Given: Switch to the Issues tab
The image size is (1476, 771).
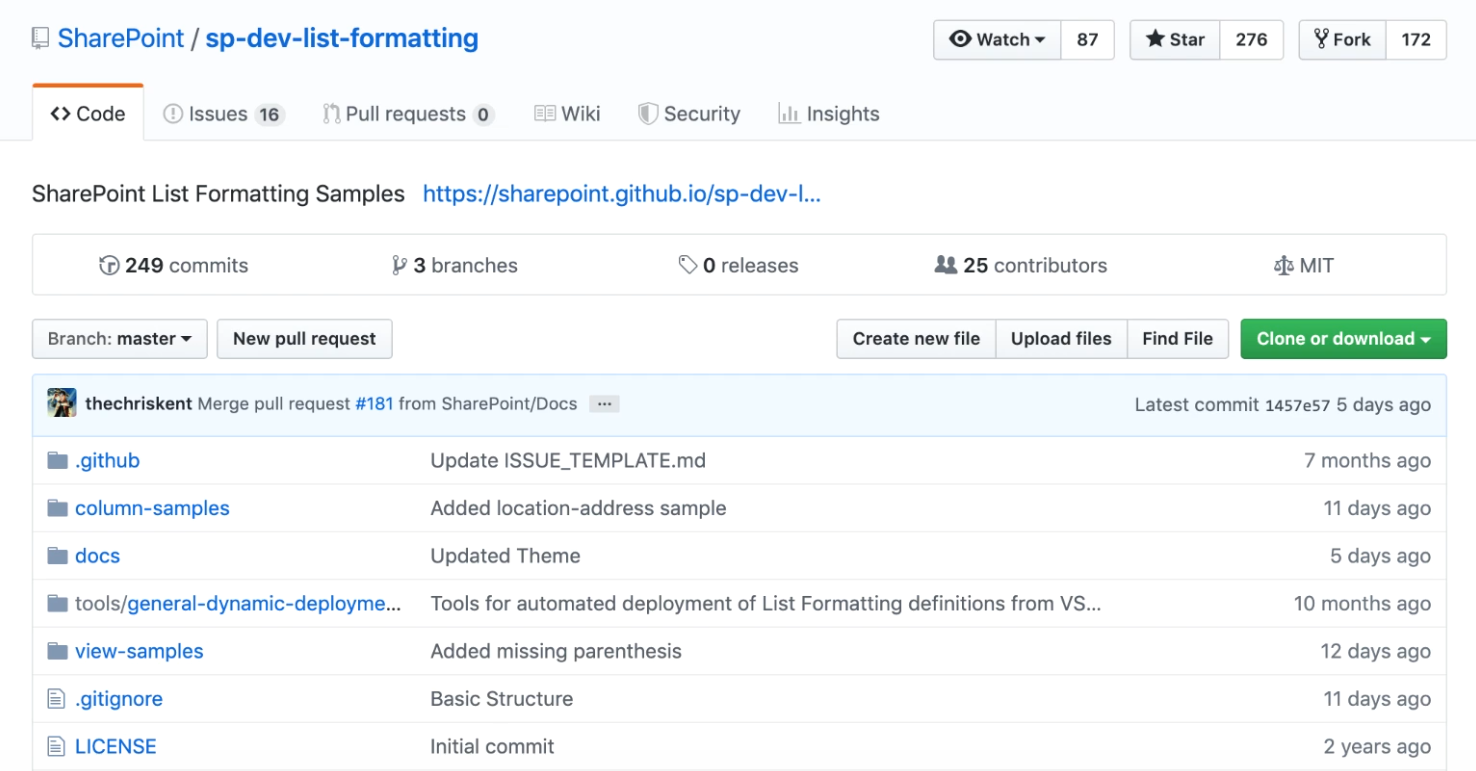Looking at the screenshot, I should click(224, 114).
